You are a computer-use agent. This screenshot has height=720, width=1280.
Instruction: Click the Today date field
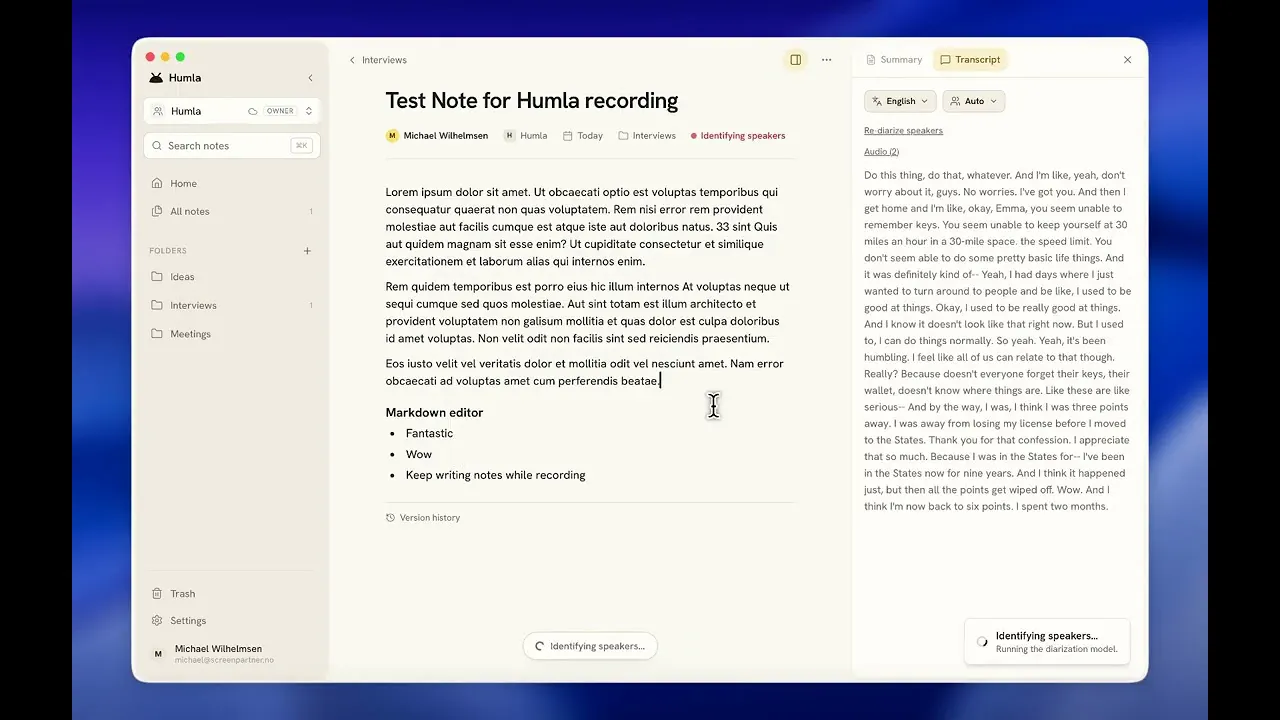point(583,136)
